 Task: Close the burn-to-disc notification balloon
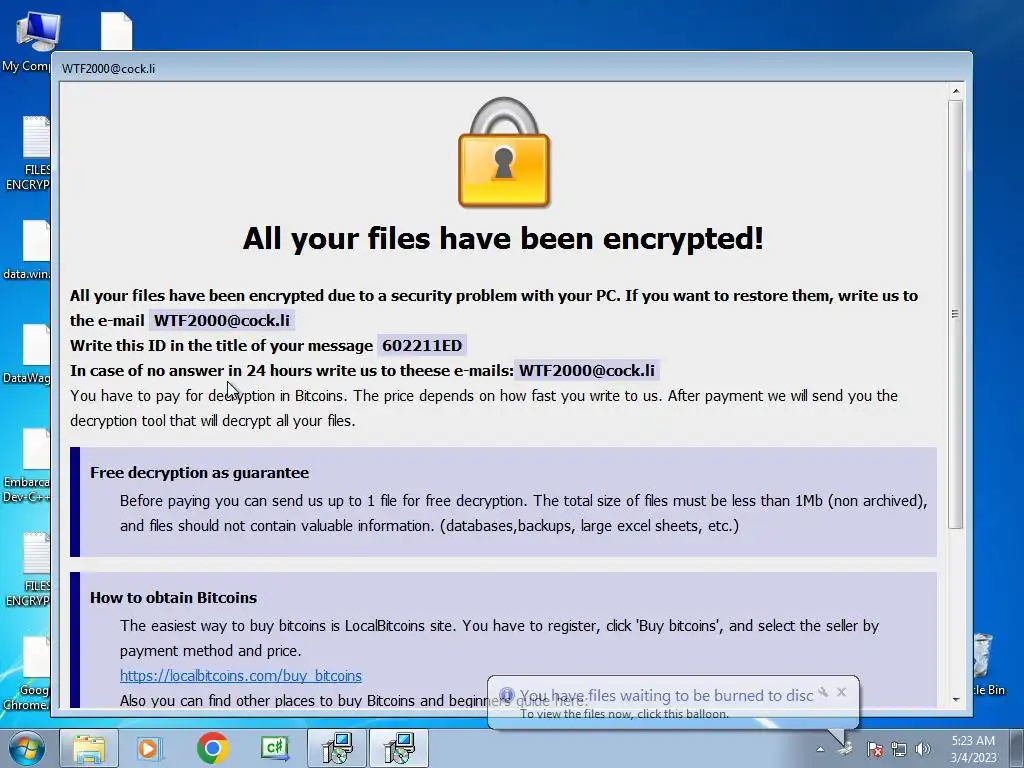[841, 692]
